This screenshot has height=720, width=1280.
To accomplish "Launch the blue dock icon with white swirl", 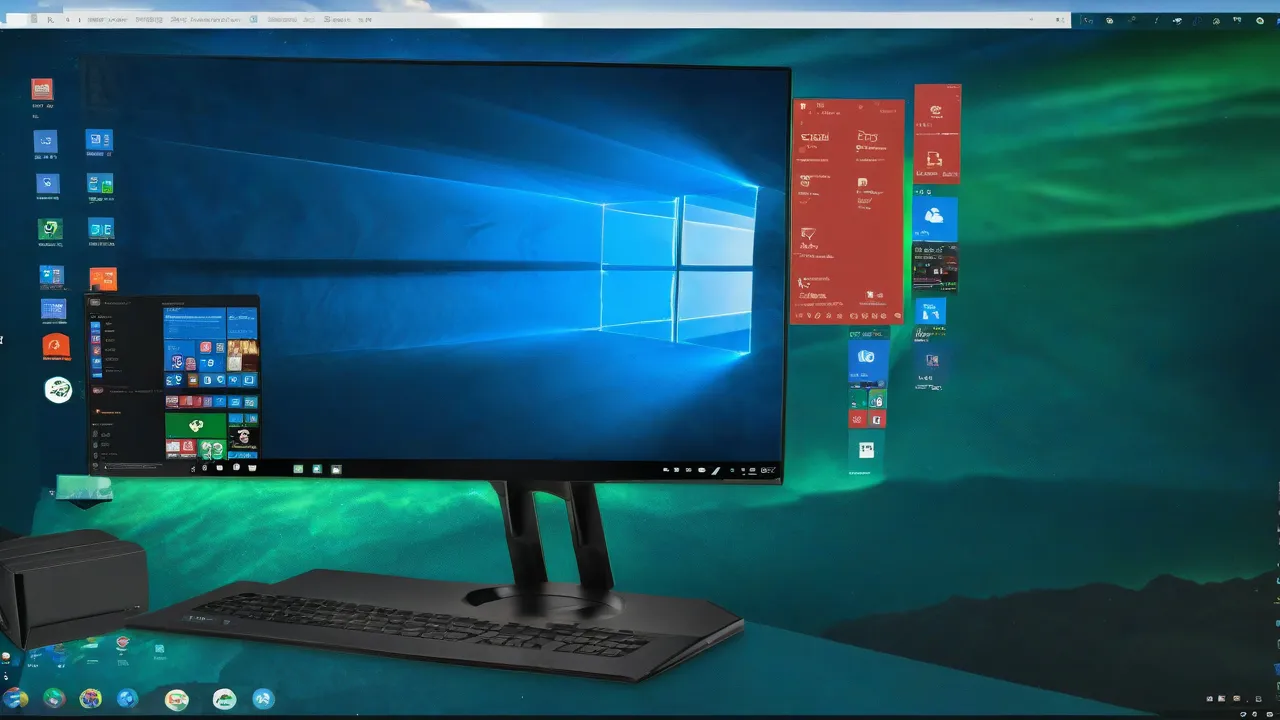I will point(263,698).
